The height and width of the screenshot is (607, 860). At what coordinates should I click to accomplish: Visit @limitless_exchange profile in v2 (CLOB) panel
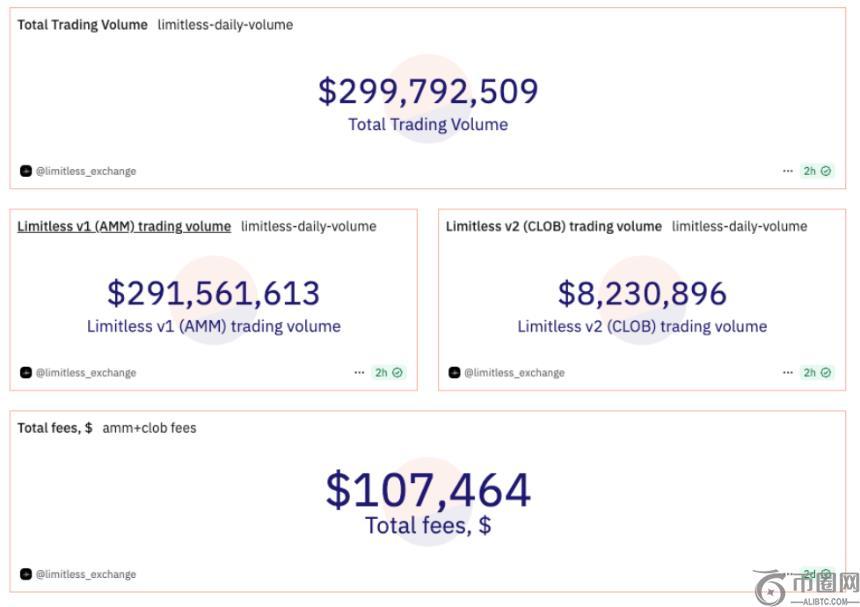coord(514,373)
